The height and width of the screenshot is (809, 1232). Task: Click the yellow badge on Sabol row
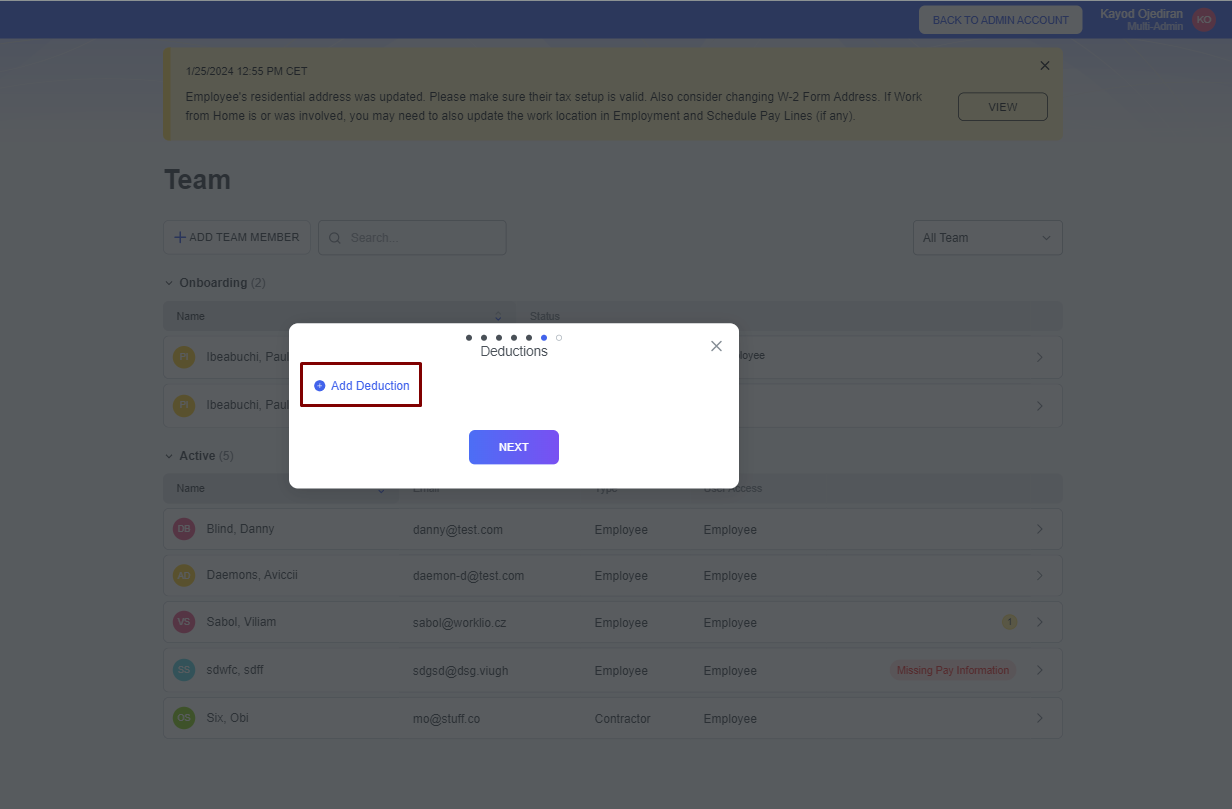(1009, 622)
